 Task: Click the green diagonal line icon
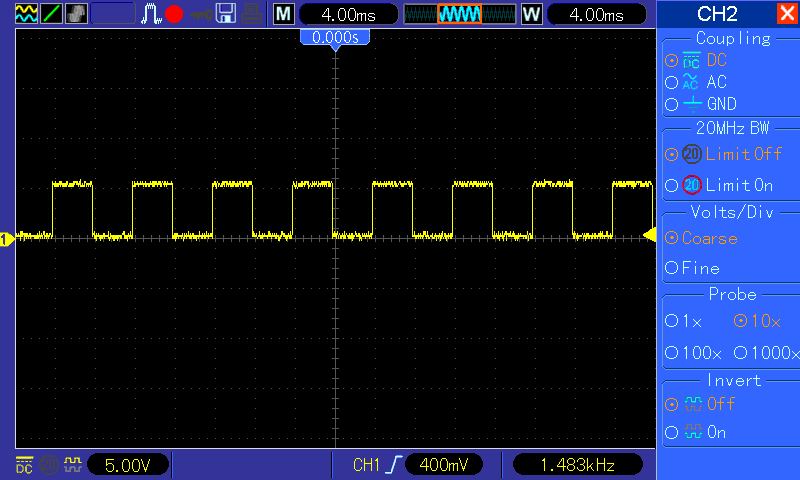point(51,14)
